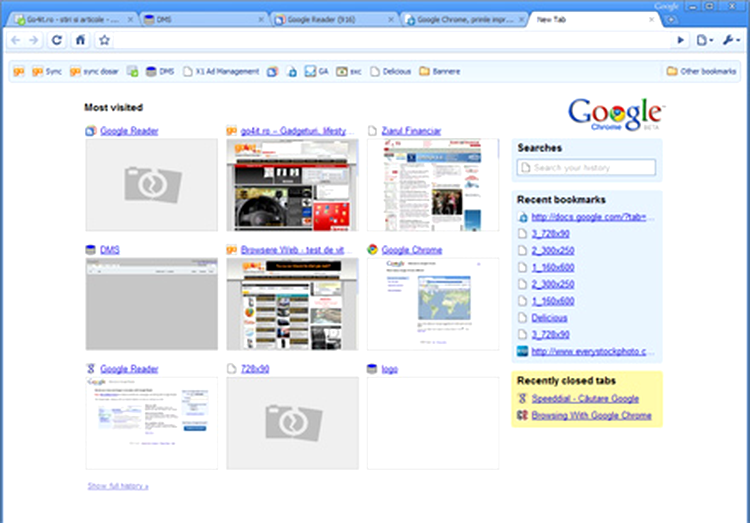Screen dimensions: 750x523
Task: Reopen the Speeddial - Cautare Google tab
Action: tap(585, 399)
